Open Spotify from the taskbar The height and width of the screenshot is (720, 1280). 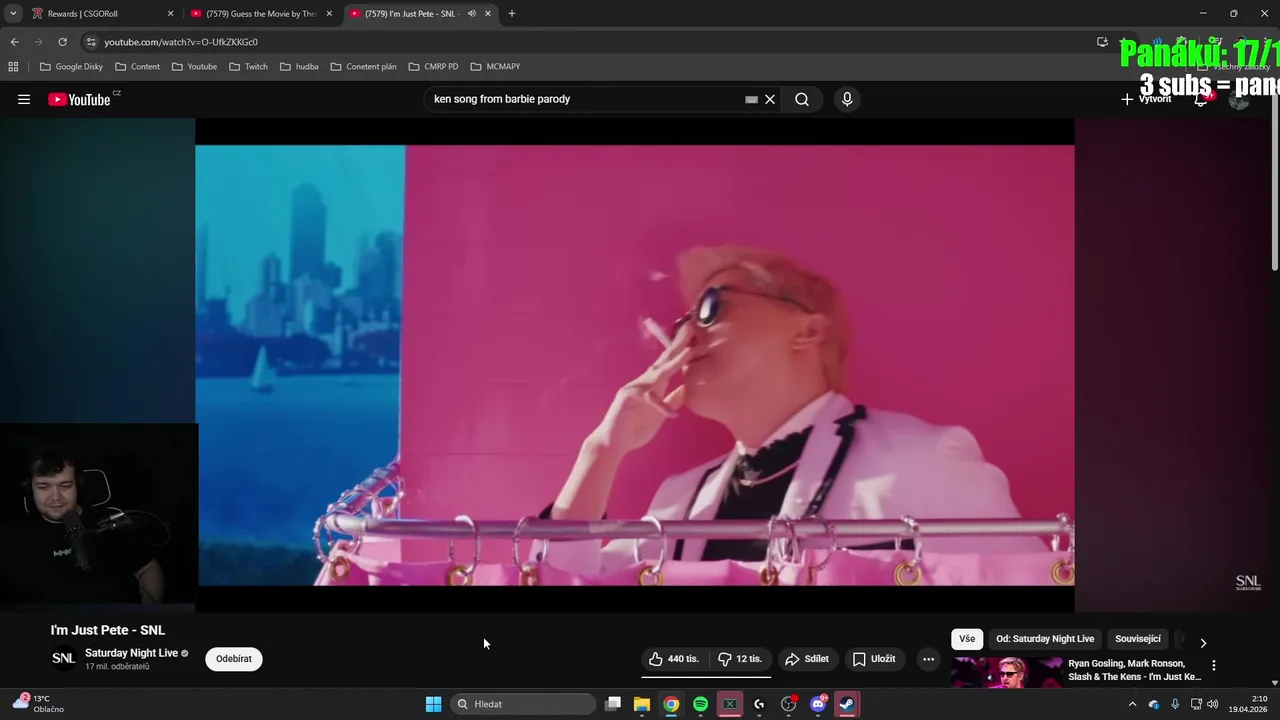point(700,704)
